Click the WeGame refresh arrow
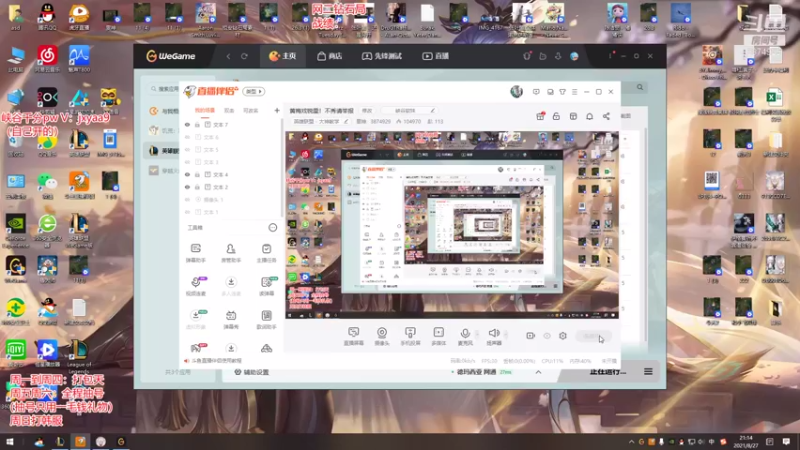The image size is (800, 450). (244, 56)
